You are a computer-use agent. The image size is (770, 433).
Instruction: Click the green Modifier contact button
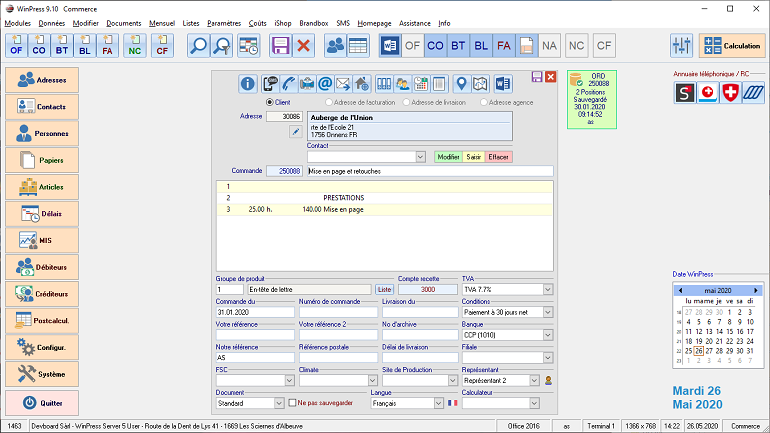(448, 157)
